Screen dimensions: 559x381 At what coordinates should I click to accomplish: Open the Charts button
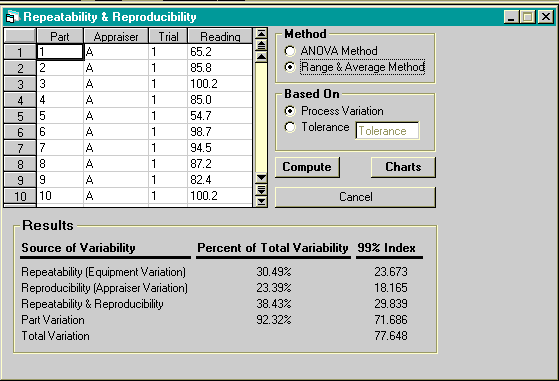(x=403, y=167)
